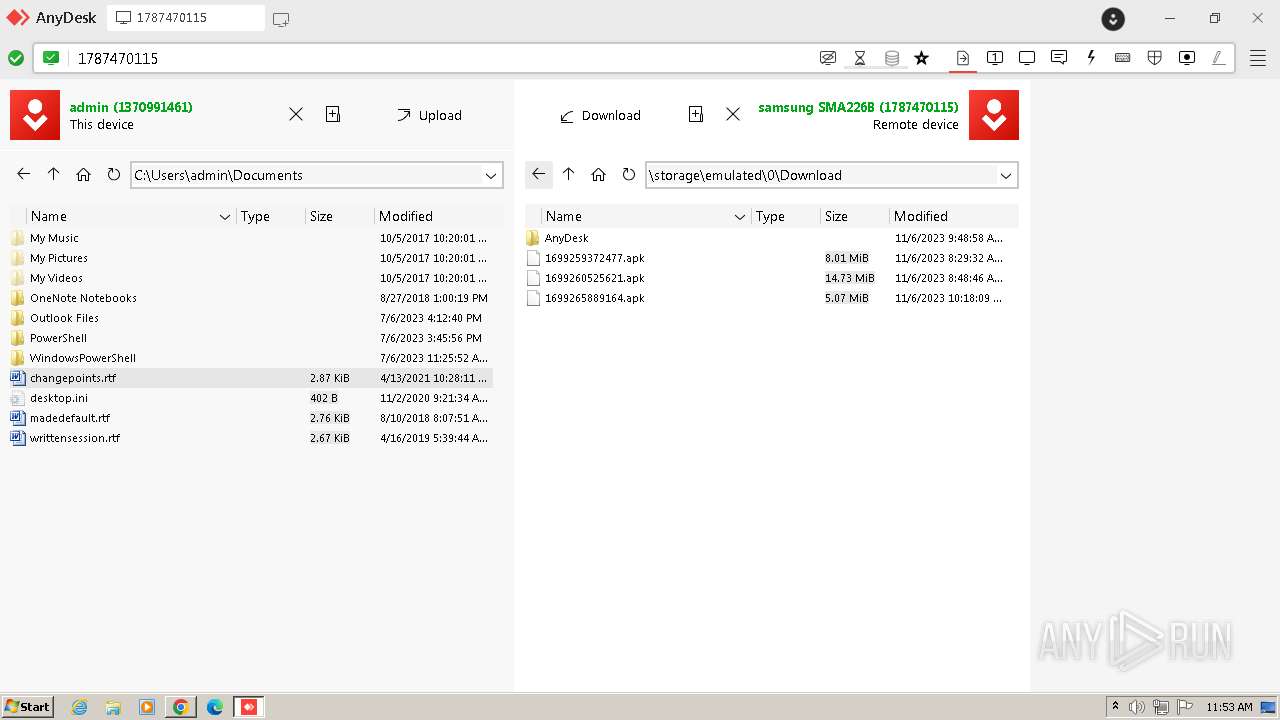Click the remote panel delete X icon
The height and width of the screenshot is (720, 1280).
pos(733,114)
